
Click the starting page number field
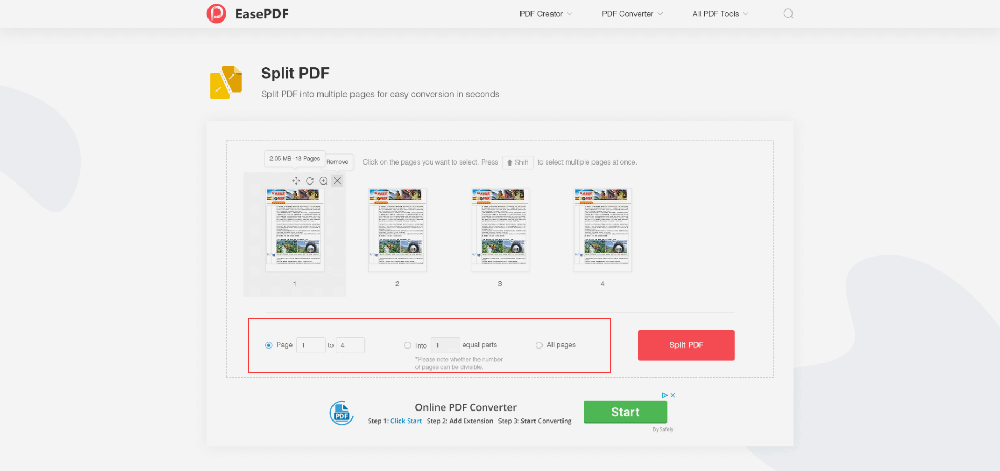pos(311,345)
